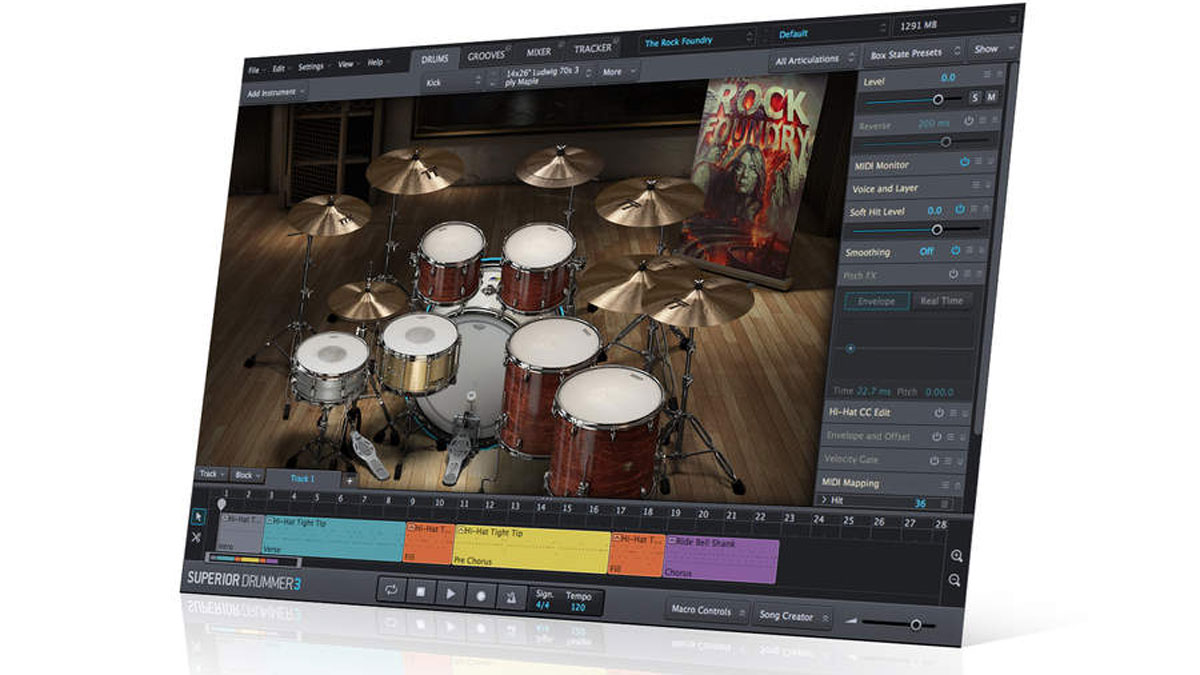Image resolution: width=1200 pixels, height=675 pixels.
Task: Enable Hi-Hat CC Edit power button
Action: (x=939, y=412)
